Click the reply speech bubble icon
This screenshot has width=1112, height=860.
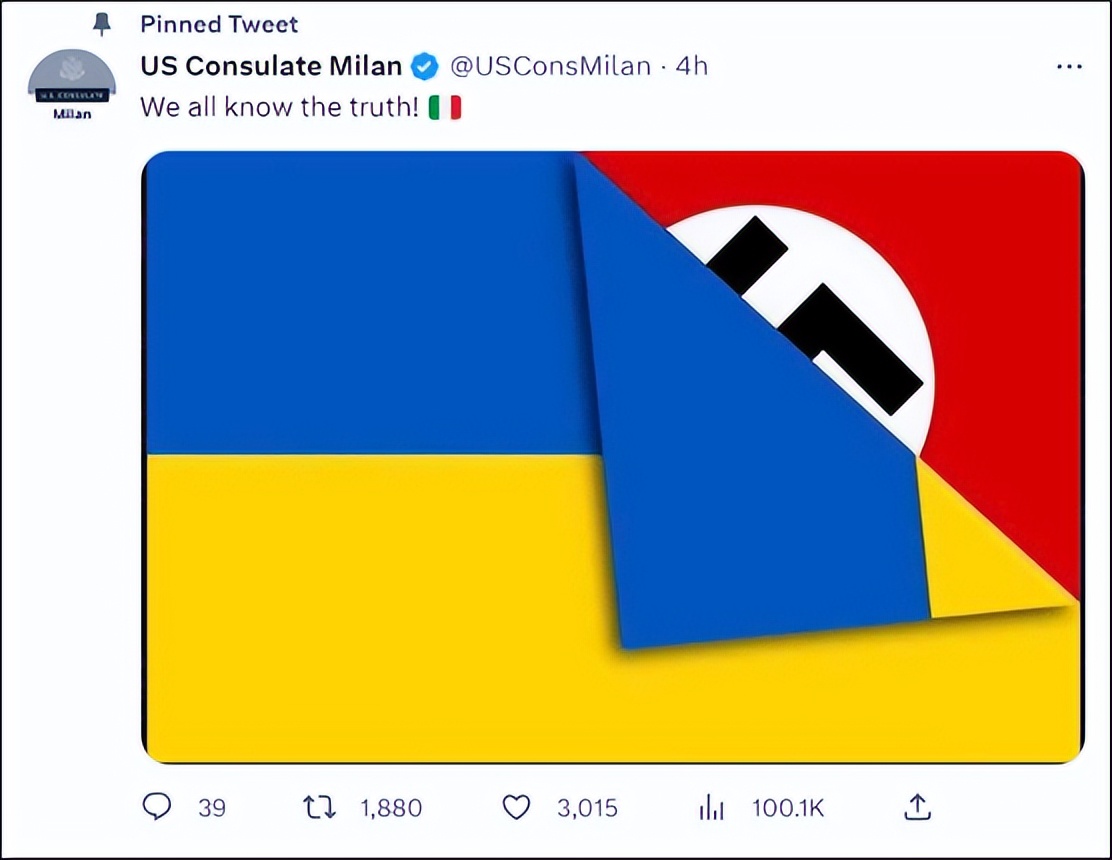157,807
